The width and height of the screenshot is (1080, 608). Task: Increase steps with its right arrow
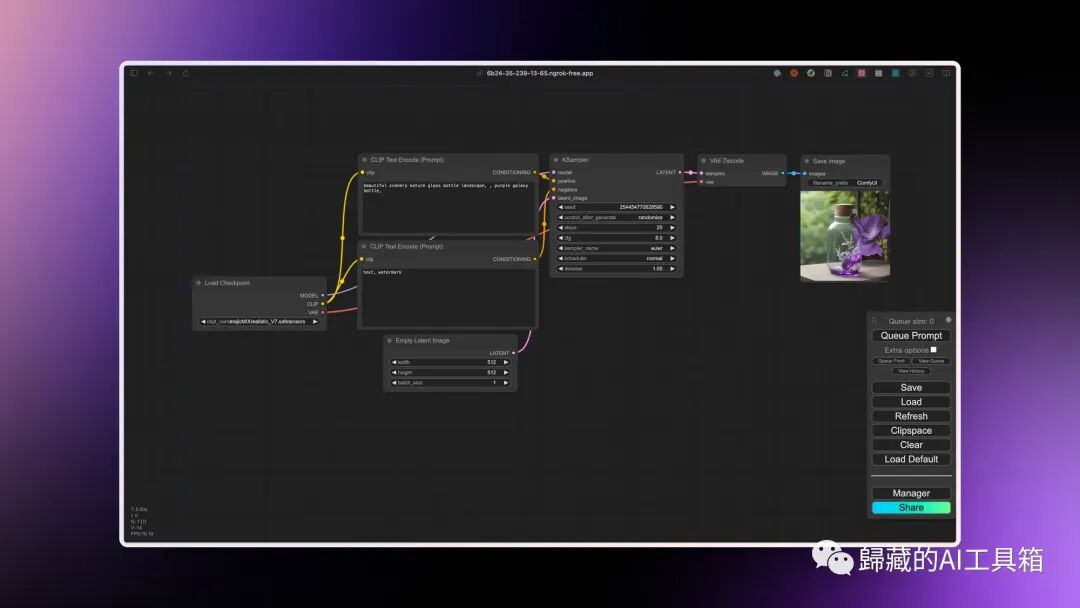pos(672,228)
